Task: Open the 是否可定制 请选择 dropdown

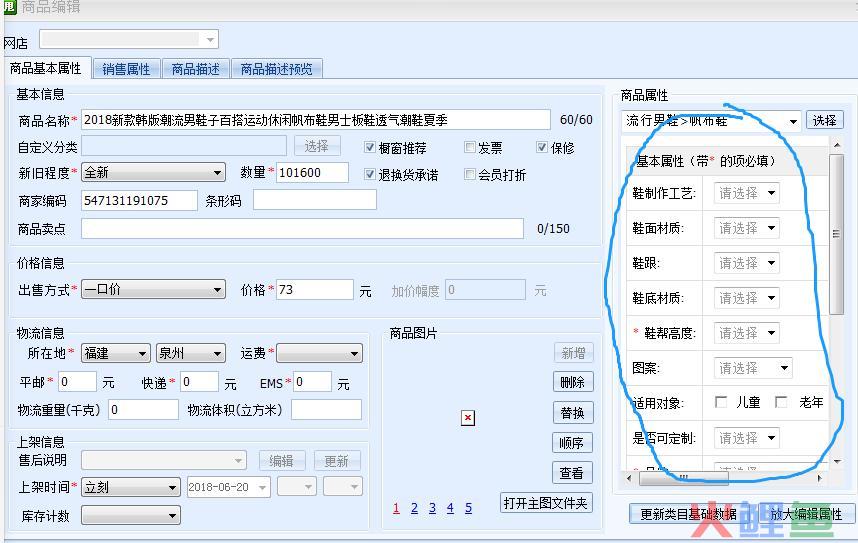Action: (747, 438)
